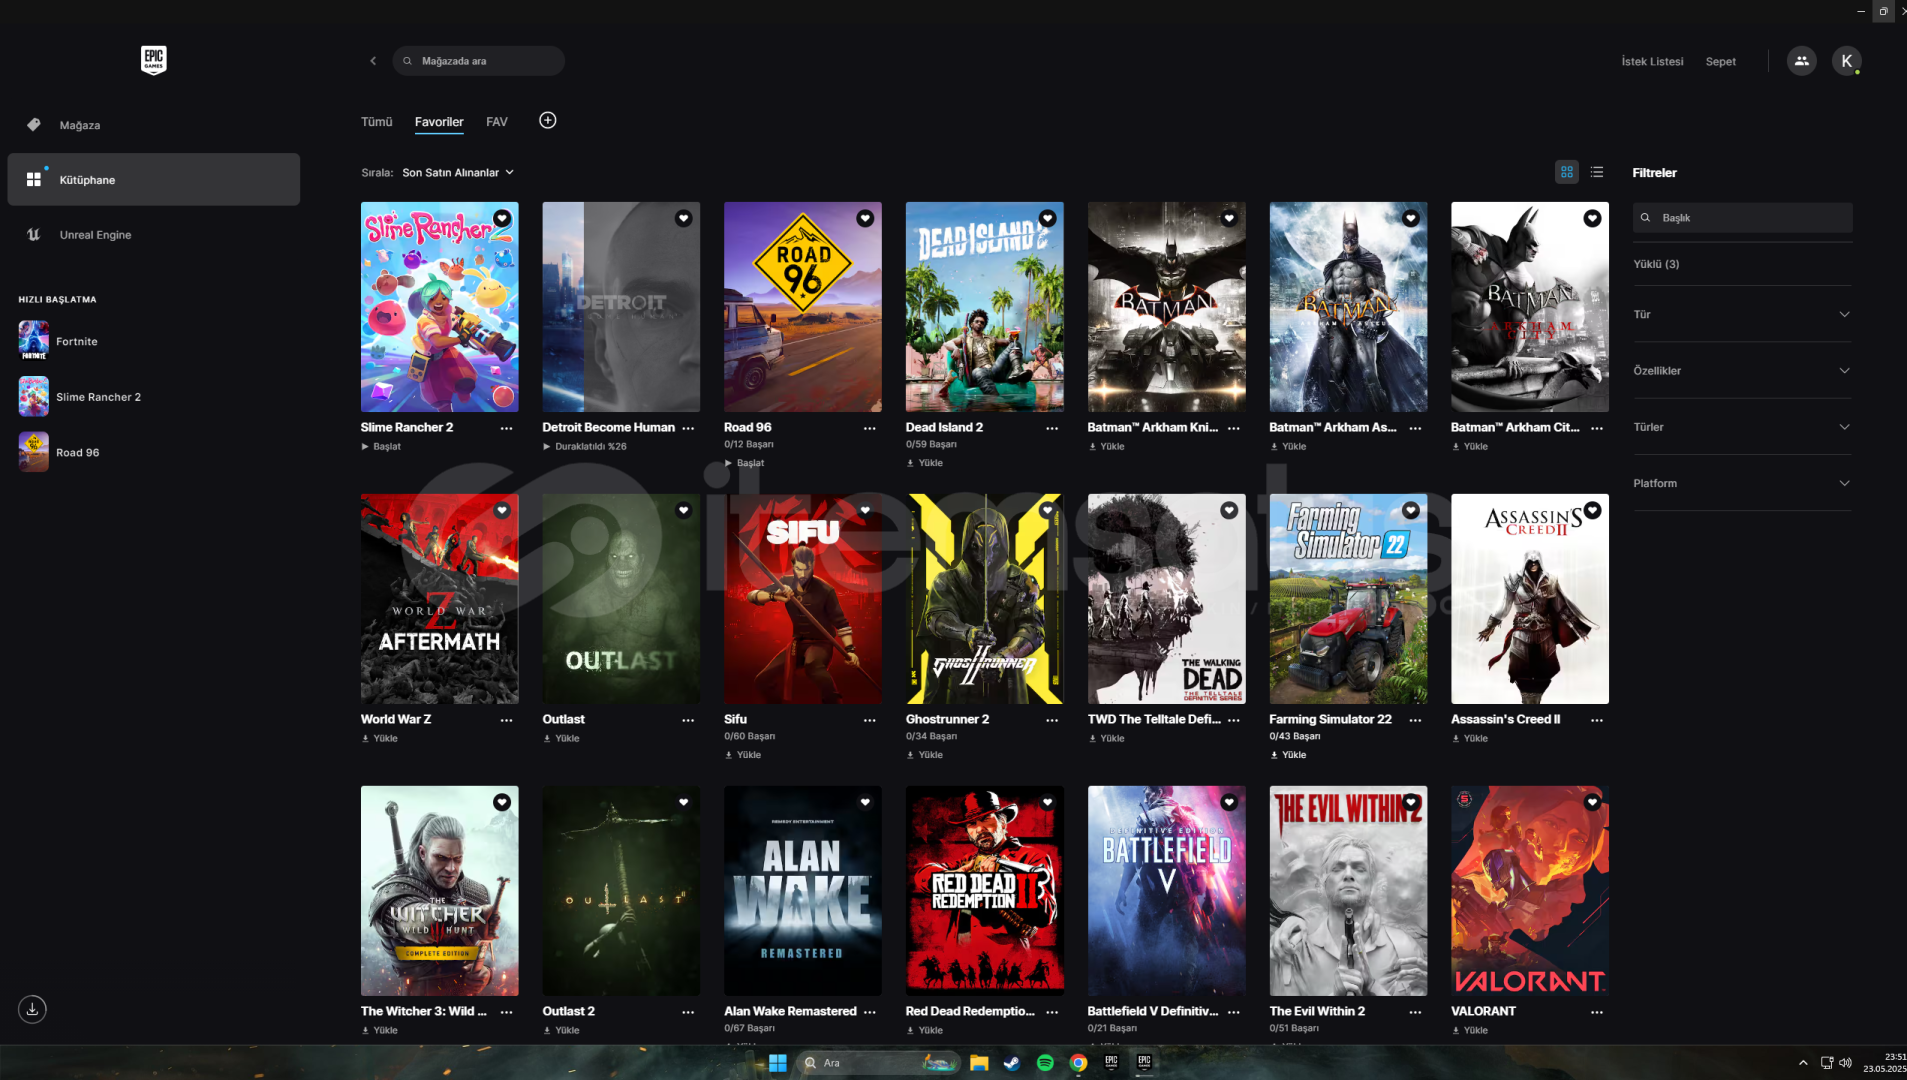Click the Mağazada ara search field
The width and height of the screenshot is (1907, 1080).
479,61
